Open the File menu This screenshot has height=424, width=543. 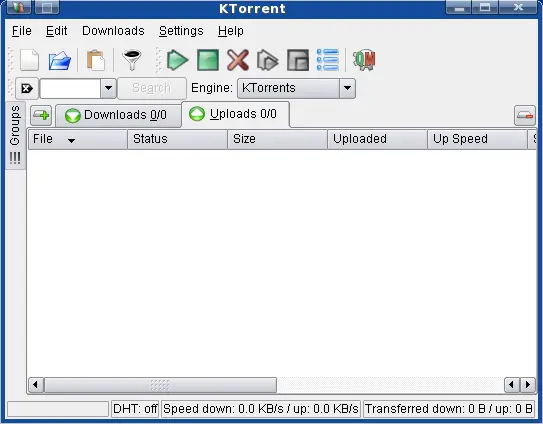pyautogui.click(x=21, y=31)
